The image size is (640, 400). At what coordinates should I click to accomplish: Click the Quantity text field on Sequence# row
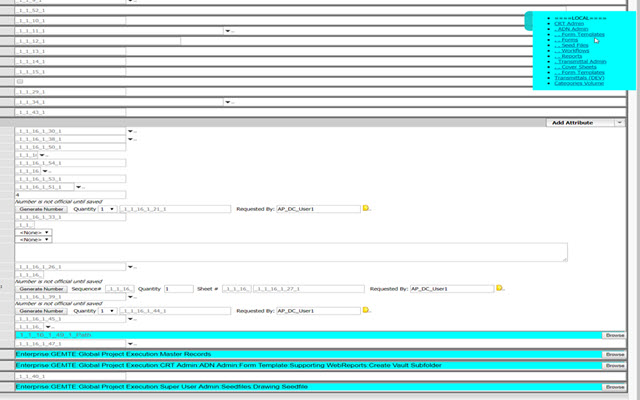179,289
